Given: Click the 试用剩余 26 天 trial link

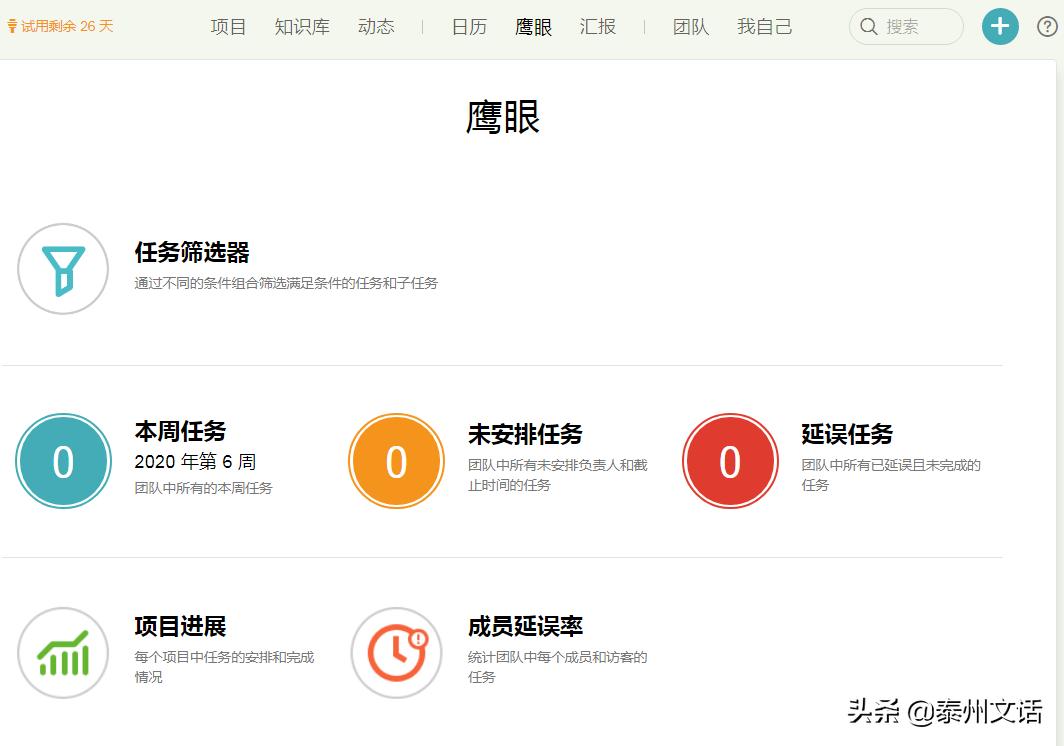Looking at the screenshot, I should (x=60, y=27).
